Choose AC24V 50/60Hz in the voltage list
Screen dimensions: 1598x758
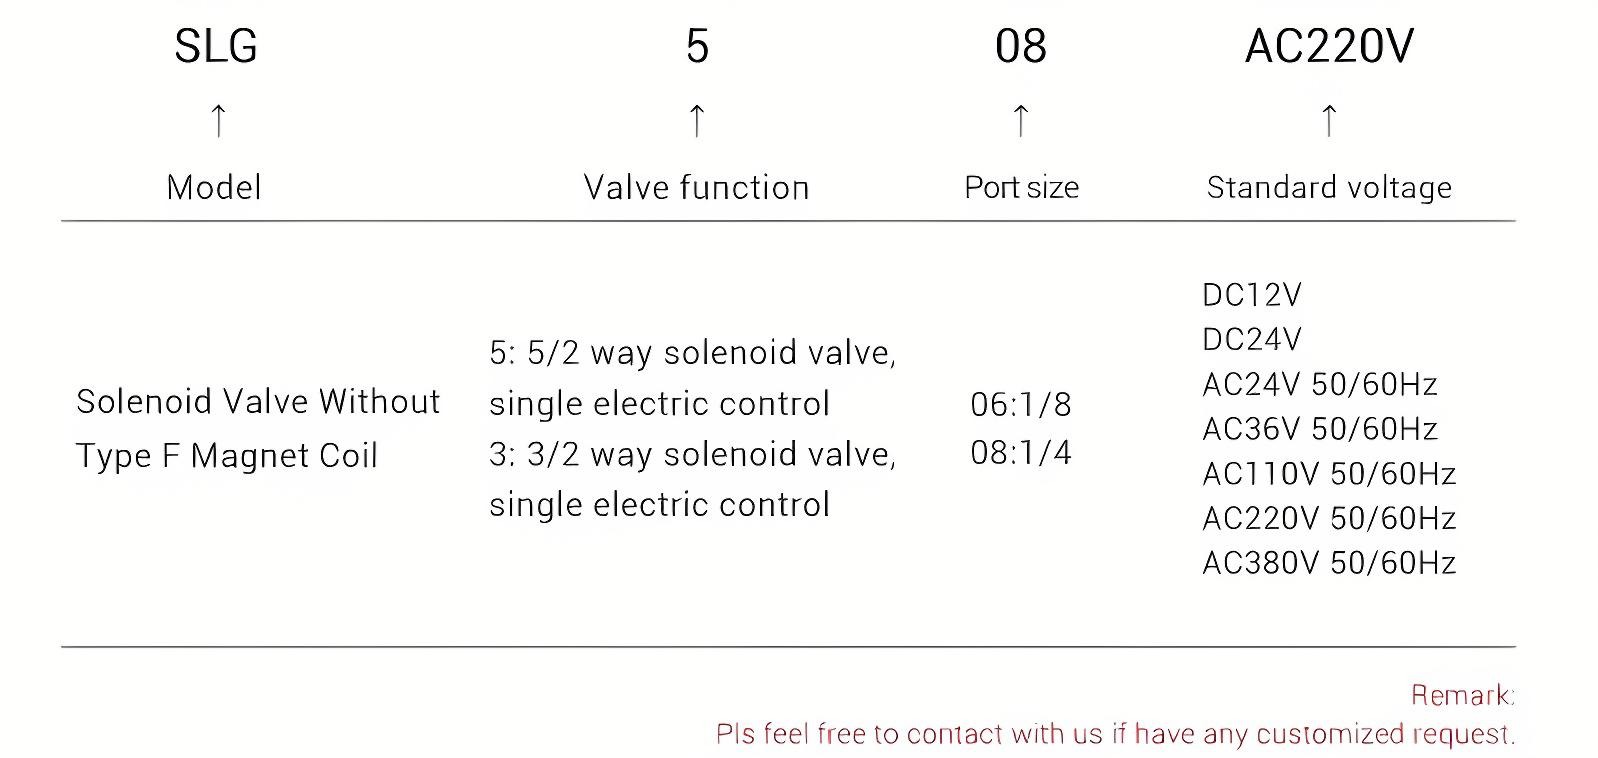point(1319,384)
